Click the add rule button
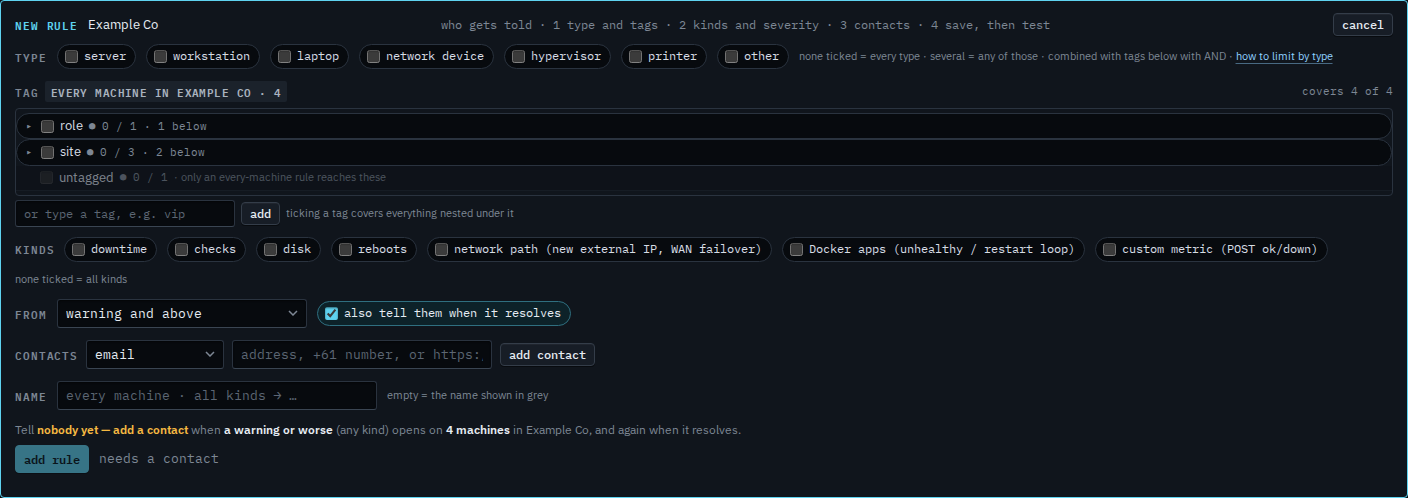The width and height of the screenshot is (1408, 498). click(52, 459)
